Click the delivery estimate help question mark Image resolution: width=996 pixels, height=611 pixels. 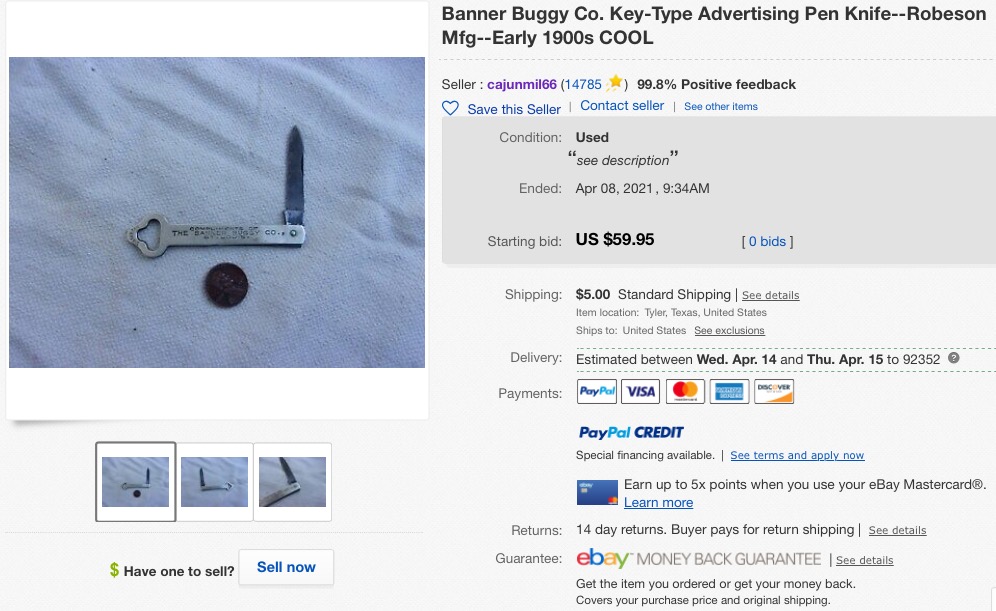coord(953,358)
